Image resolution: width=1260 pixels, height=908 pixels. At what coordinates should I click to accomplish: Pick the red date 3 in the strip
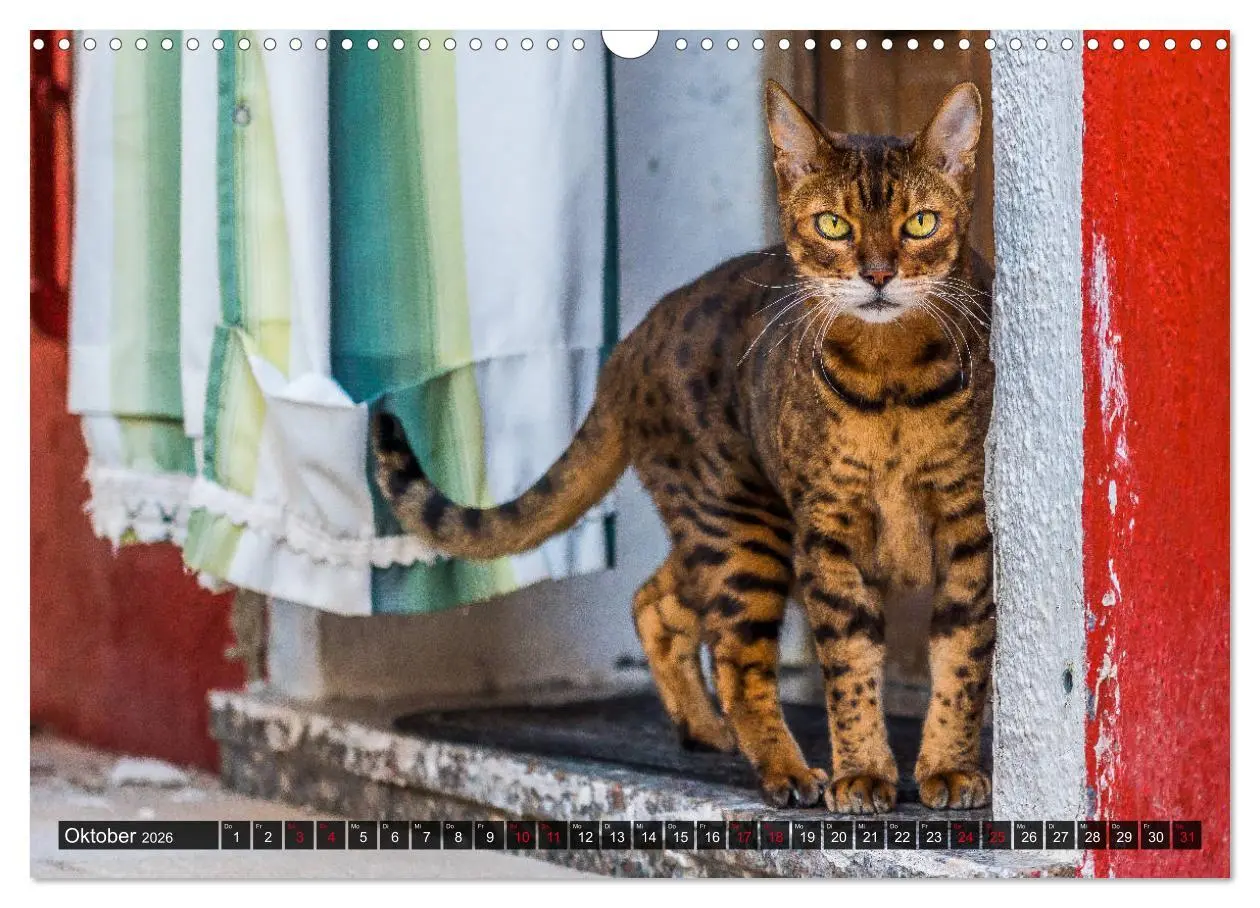point(299,836)
